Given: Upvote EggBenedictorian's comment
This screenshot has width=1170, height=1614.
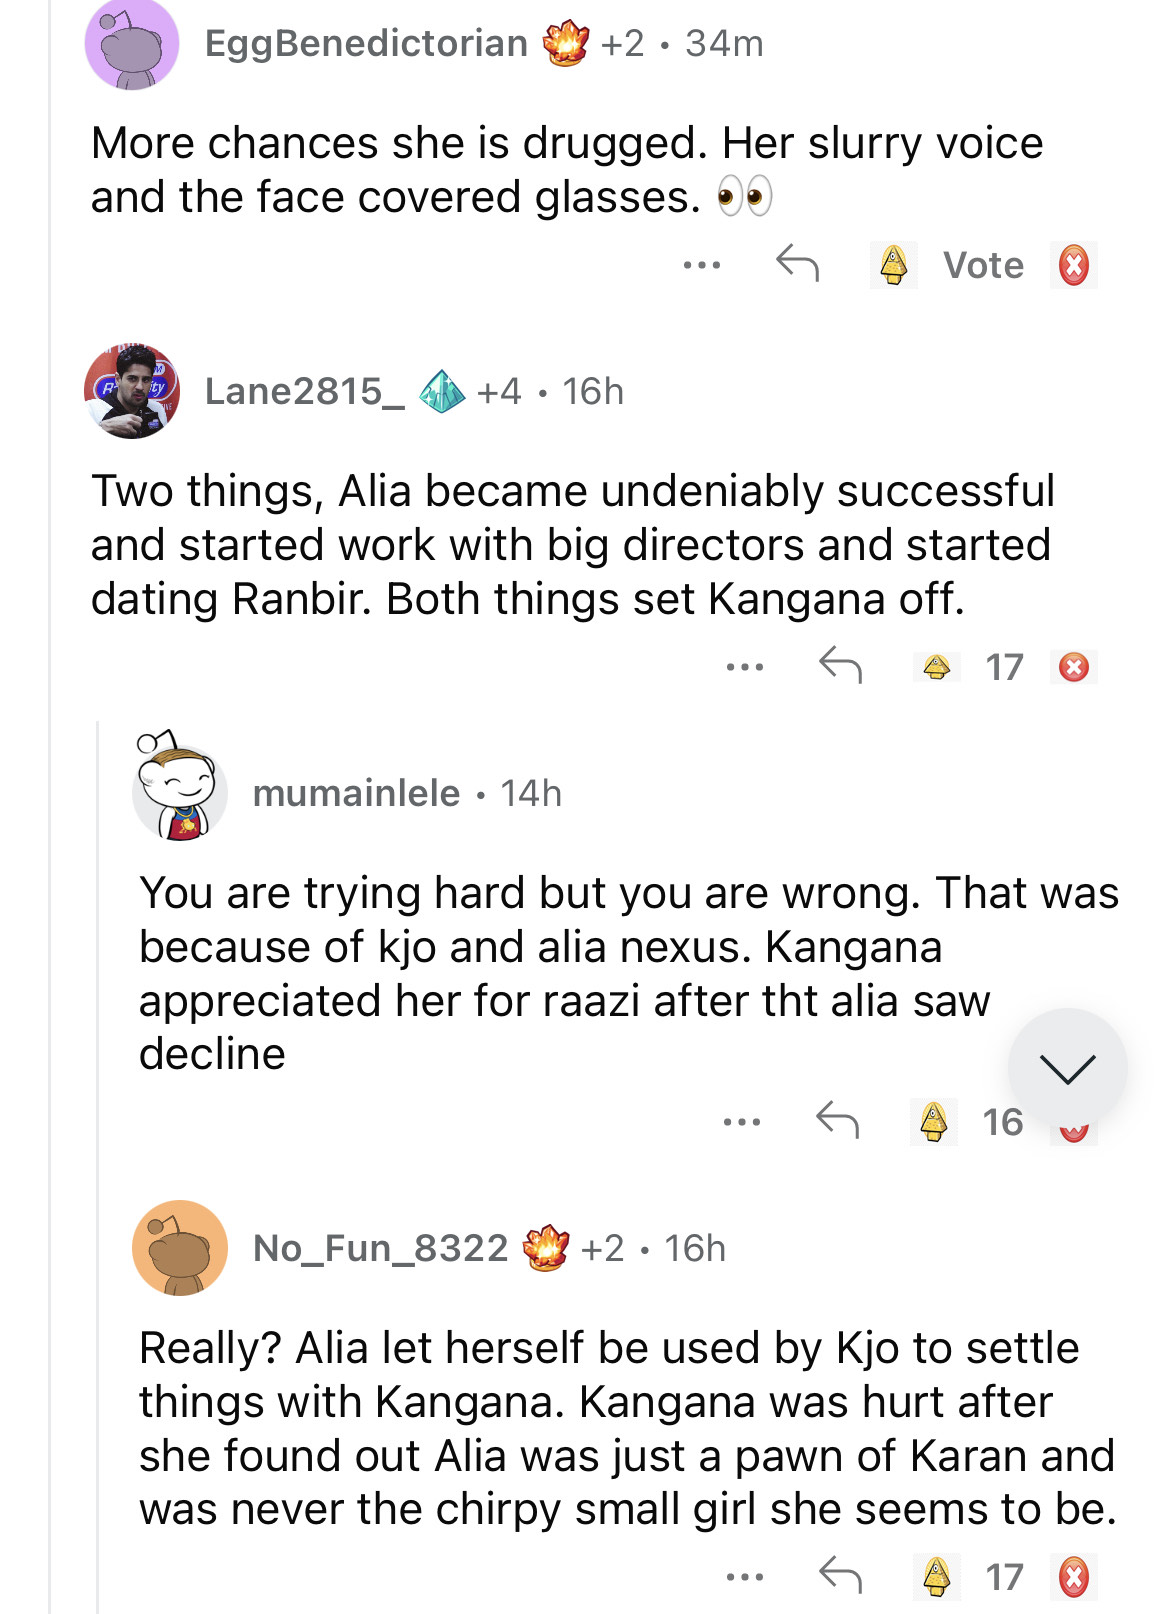Looking at the screenshot, I should point(894,265).
